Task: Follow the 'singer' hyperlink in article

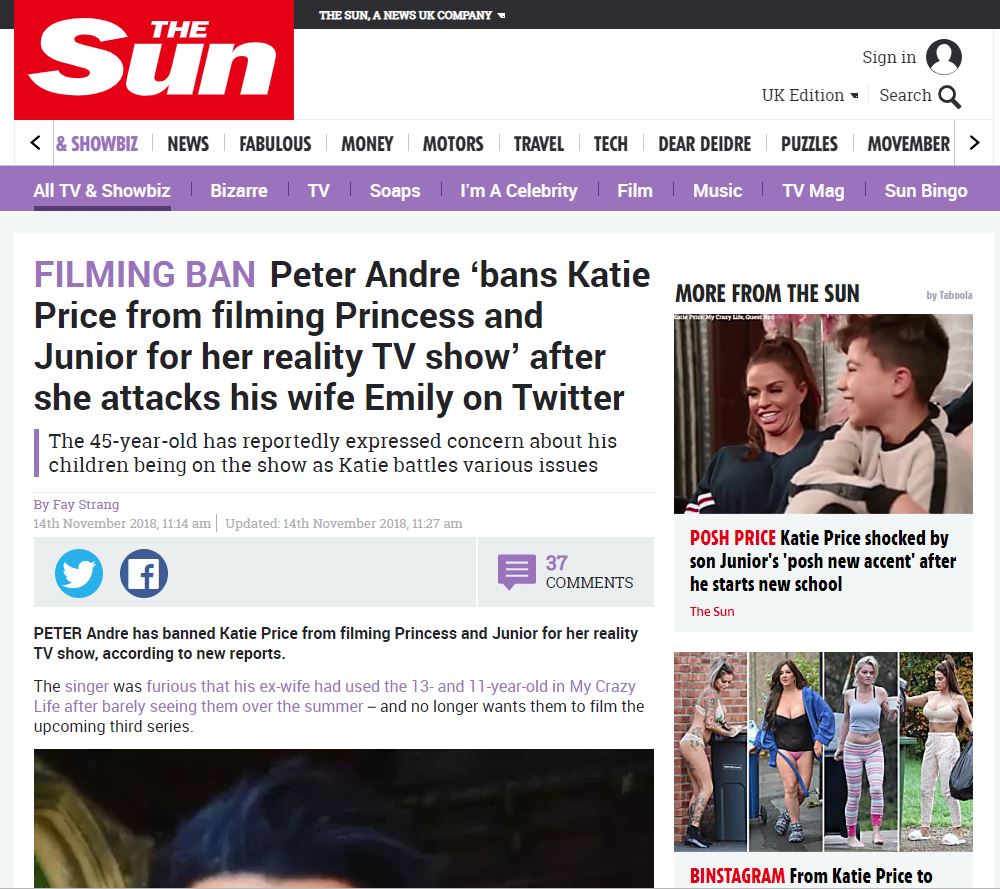Action: click(x=87, y=686)
